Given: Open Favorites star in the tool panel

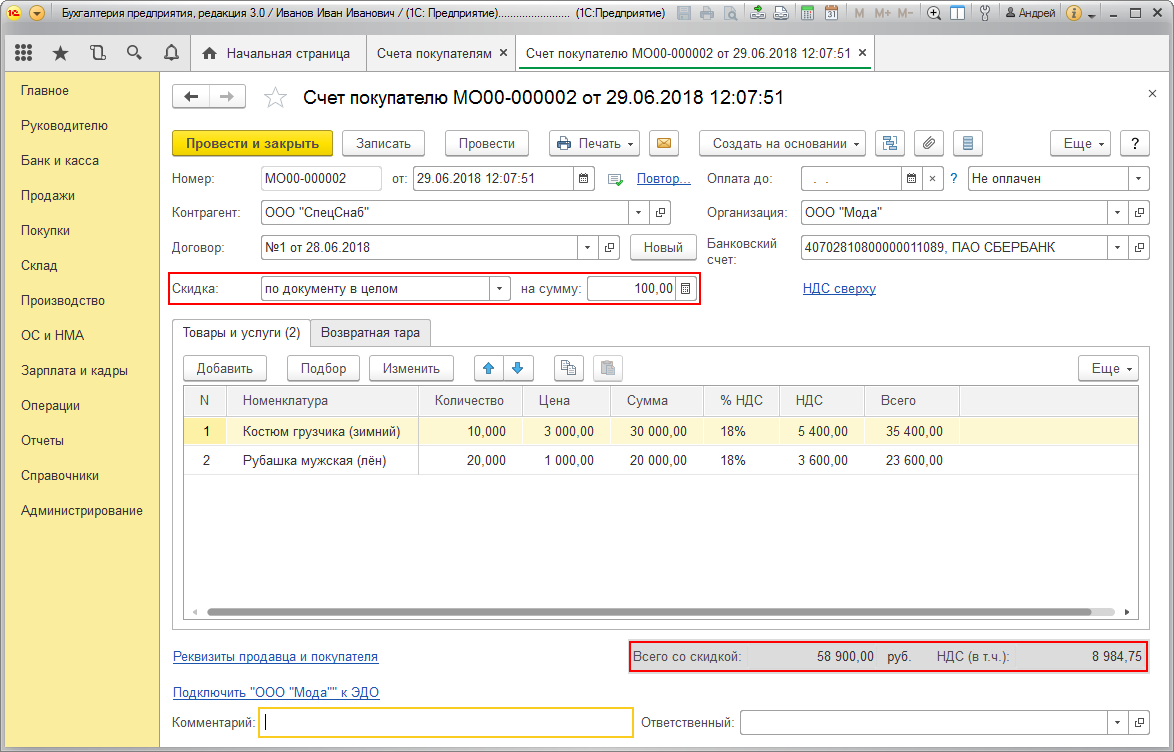Looking at the screenshot, I should click(x=60, y=53).
